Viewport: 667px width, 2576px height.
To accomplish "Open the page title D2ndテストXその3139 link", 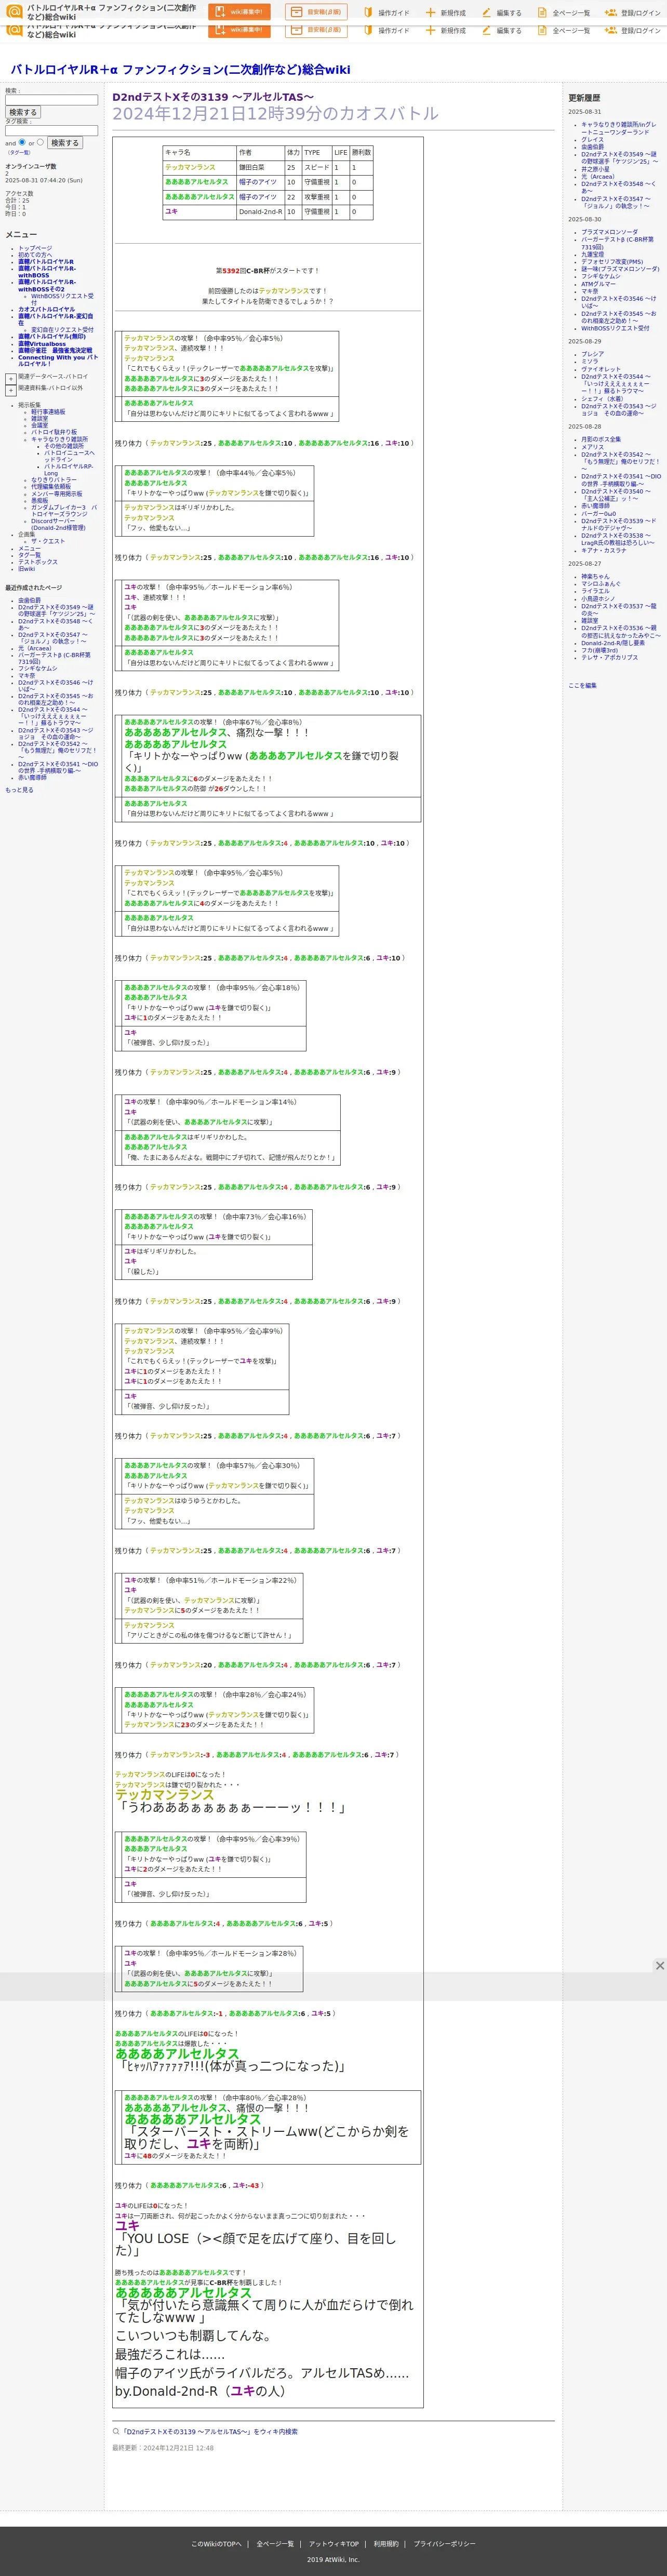I will [213, 97].
